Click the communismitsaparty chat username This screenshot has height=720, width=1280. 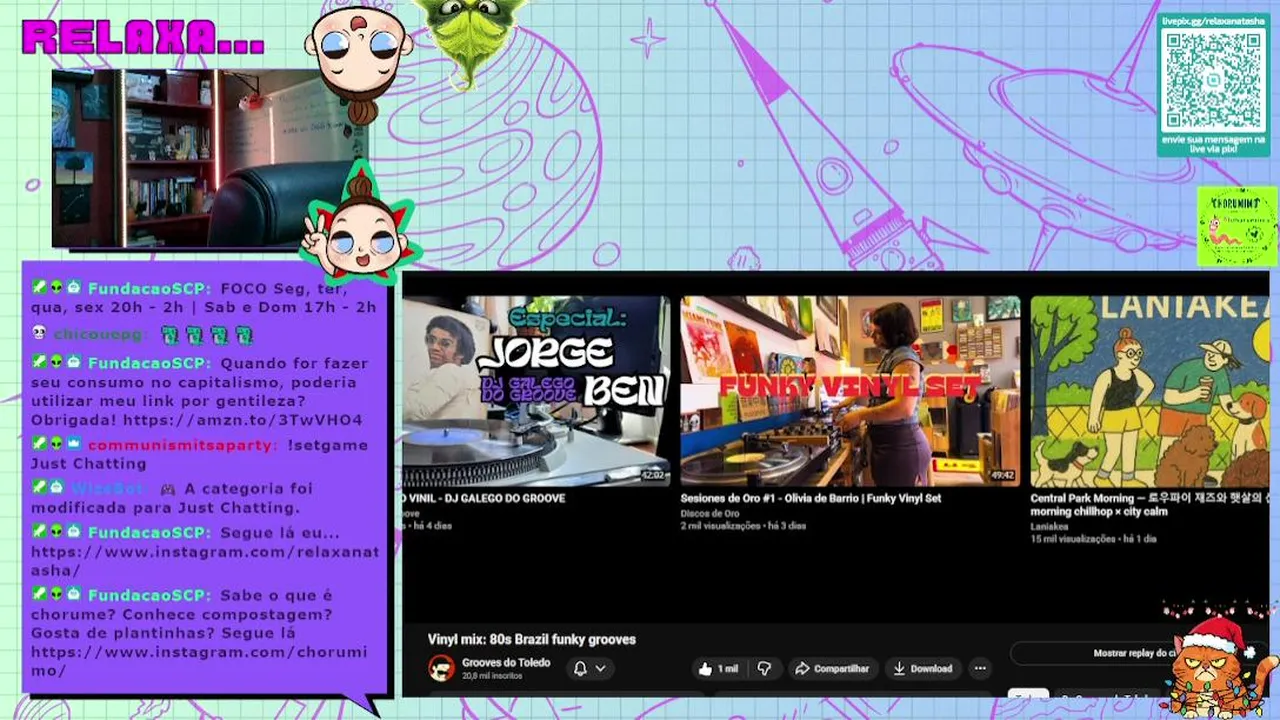(179, 445)
